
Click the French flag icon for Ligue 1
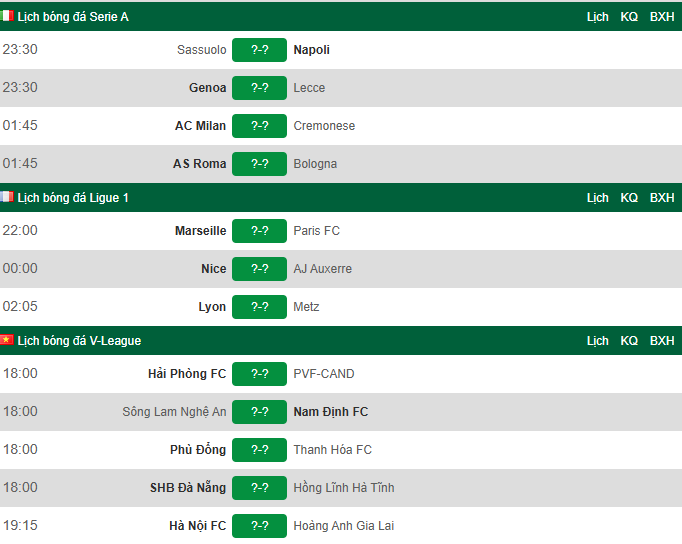click(7, 197)
